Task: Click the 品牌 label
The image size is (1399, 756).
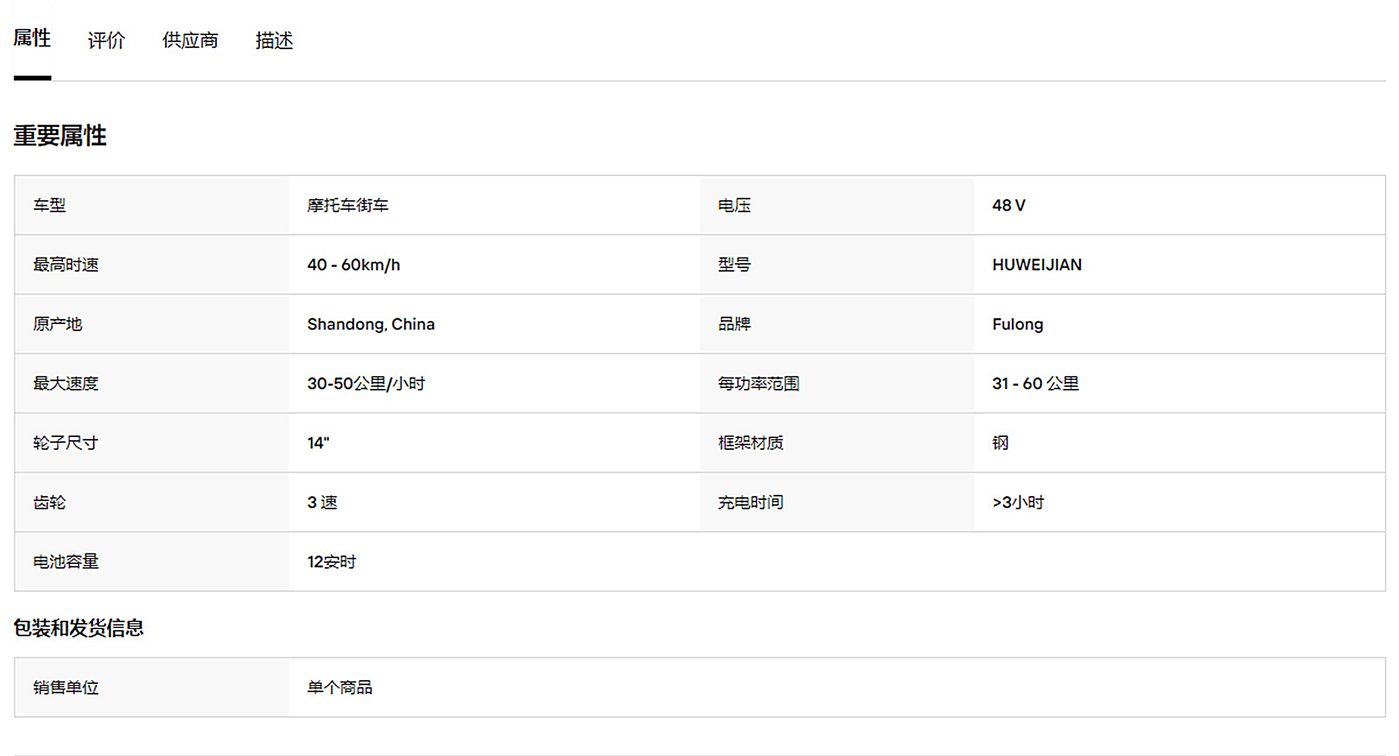Action: (734, 324)
